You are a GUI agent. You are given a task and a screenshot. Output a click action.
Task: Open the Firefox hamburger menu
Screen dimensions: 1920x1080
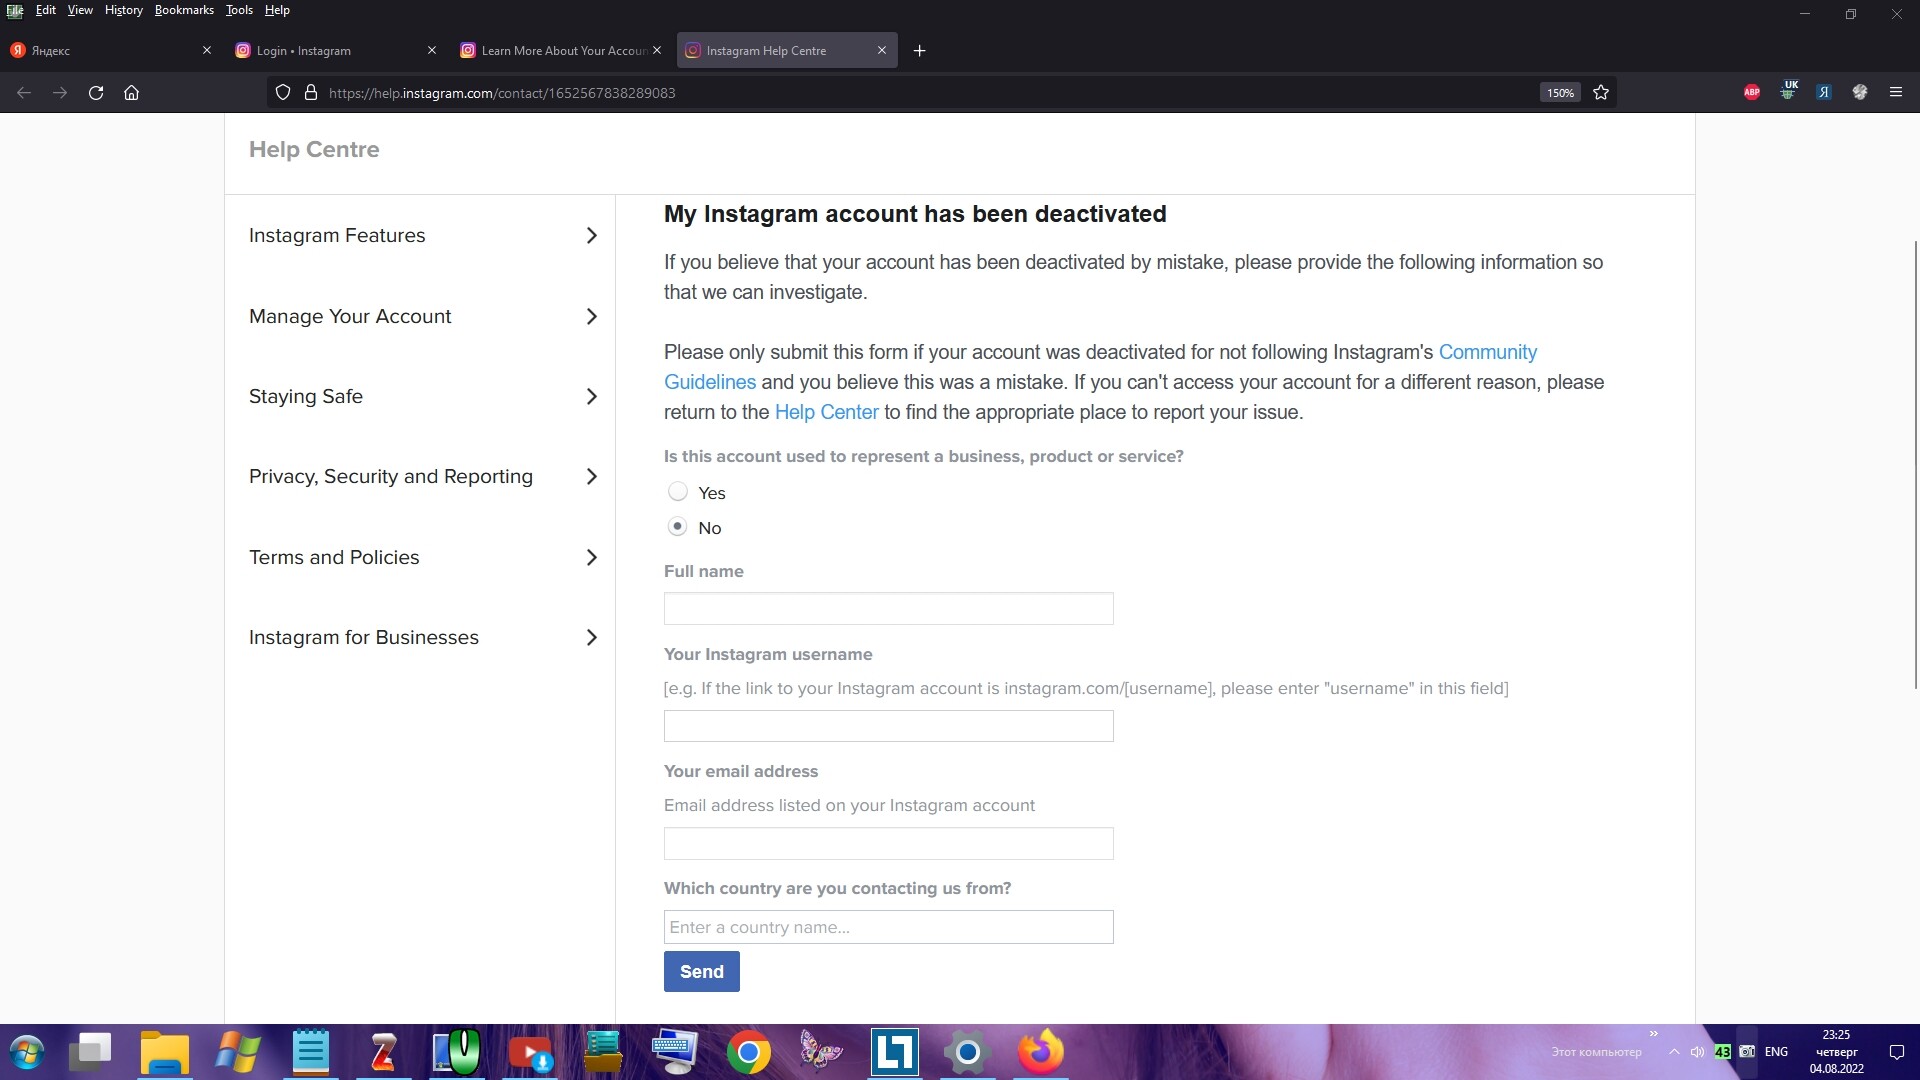tap(1896, 92)
